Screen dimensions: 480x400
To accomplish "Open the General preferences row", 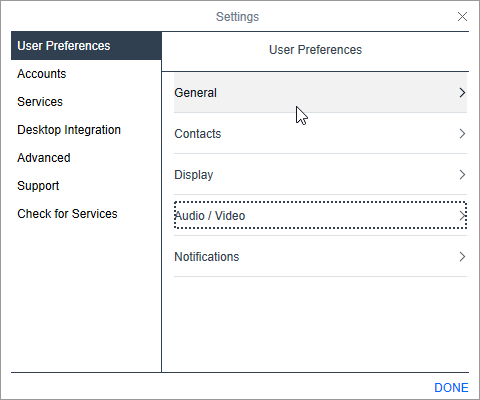I will [x=320, y=93].
